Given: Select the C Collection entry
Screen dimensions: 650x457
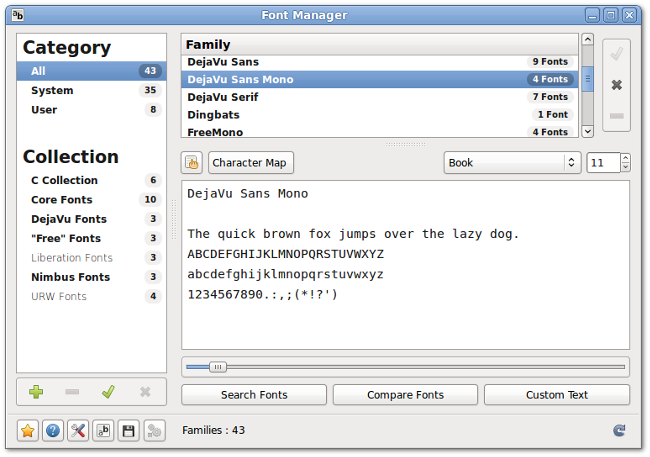Looking at the screenshot, I should coord(92,180).
